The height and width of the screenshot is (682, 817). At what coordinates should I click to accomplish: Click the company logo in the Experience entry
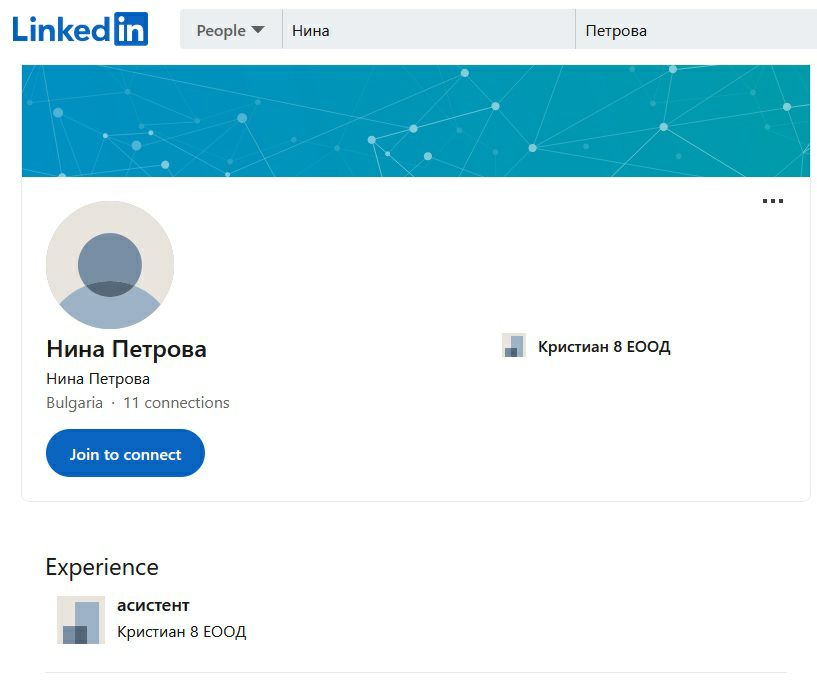coord(81,620)
